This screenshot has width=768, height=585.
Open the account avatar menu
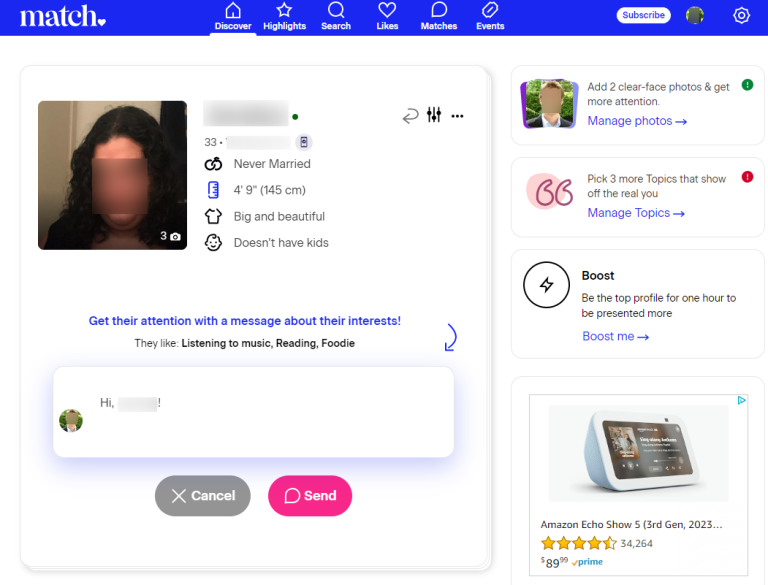(x=695, y=15)
